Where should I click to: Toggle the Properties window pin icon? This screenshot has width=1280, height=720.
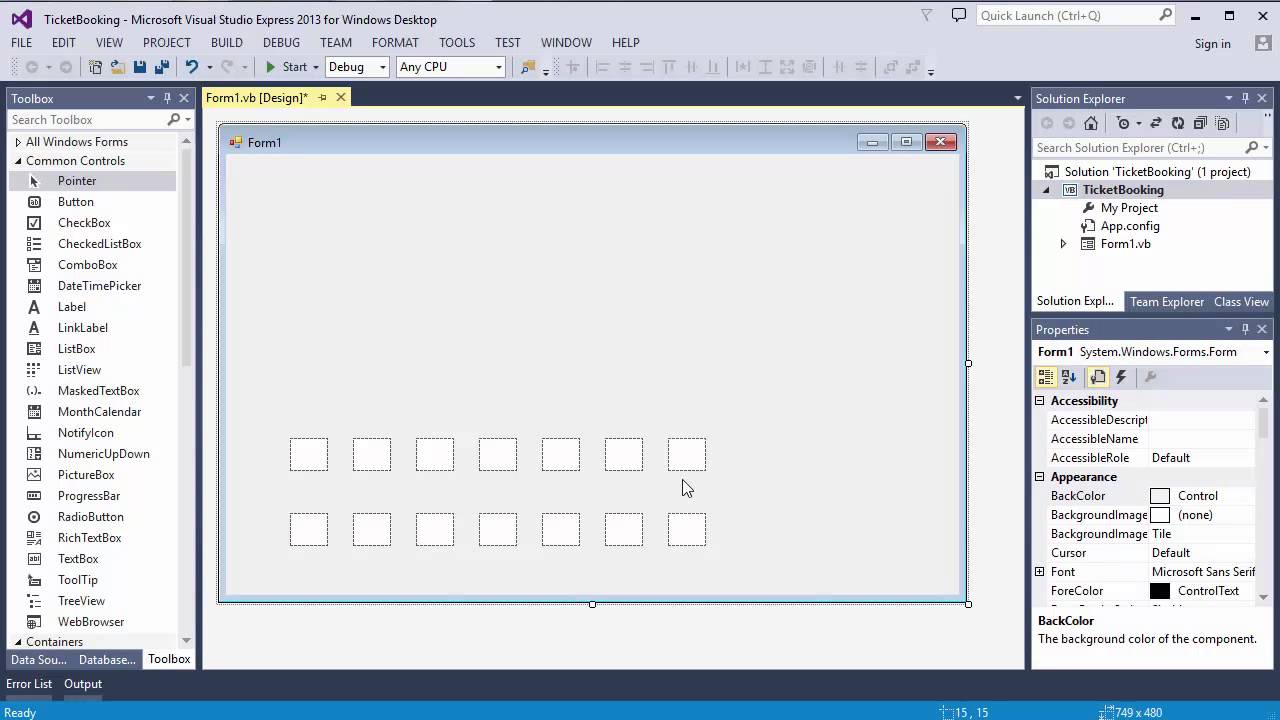1245,329
